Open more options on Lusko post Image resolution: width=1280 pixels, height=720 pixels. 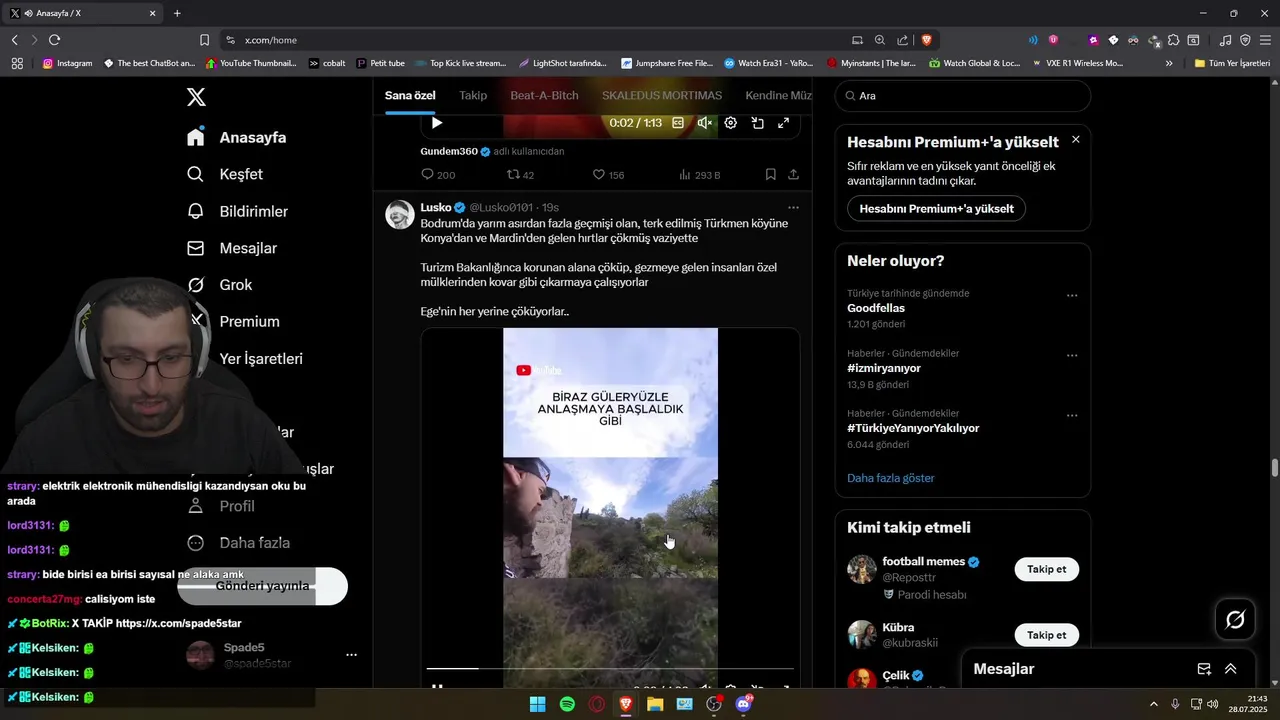(x=793, y=207)
